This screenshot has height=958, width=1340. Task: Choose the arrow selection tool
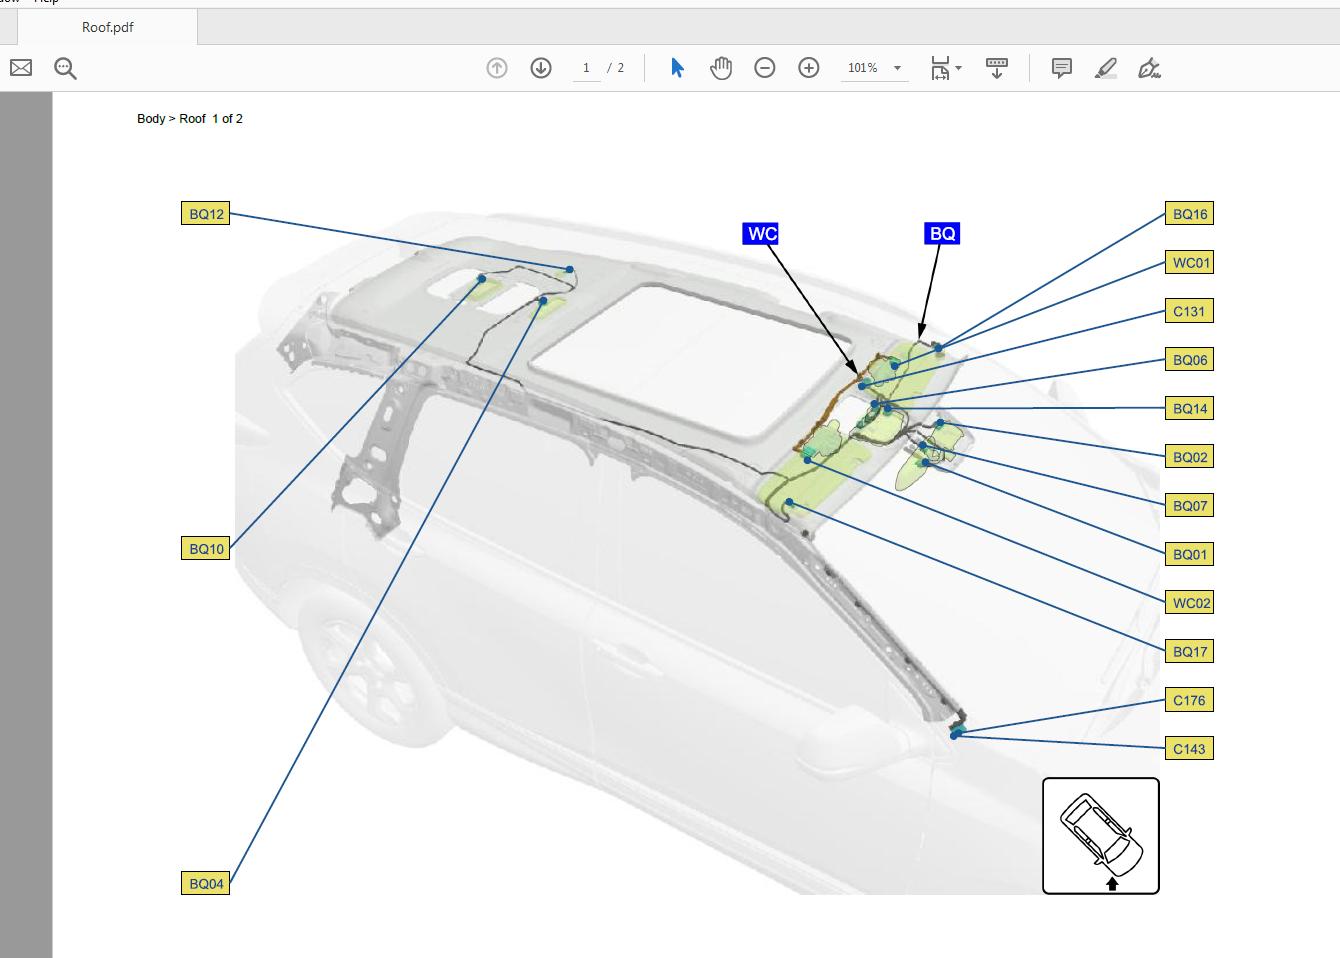point(677,68)
